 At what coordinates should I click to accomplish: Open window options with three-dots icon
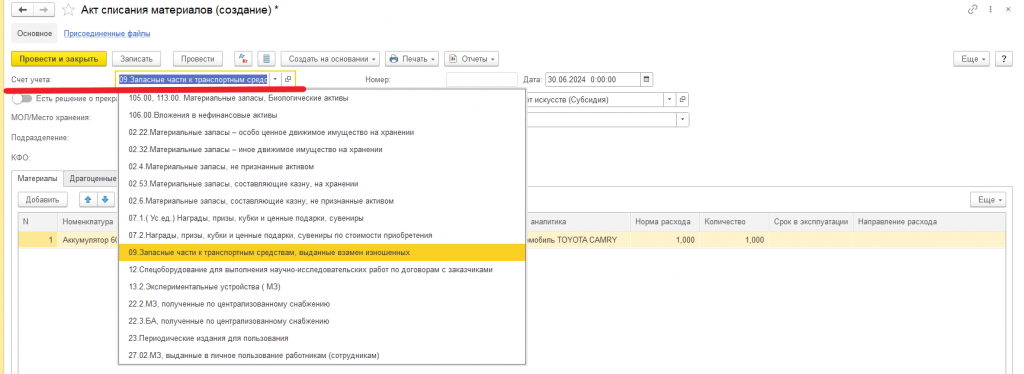pos(990,10)
